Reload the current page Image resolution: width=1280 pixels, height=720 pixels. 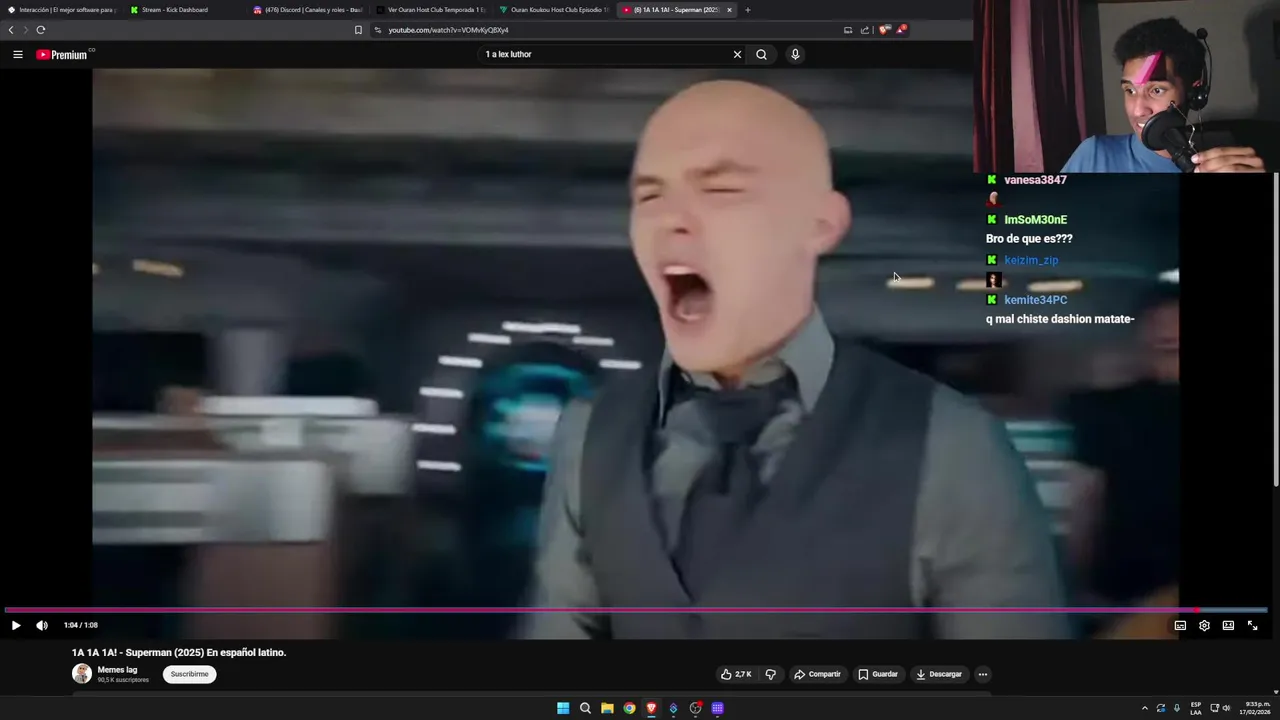[41, 30]
